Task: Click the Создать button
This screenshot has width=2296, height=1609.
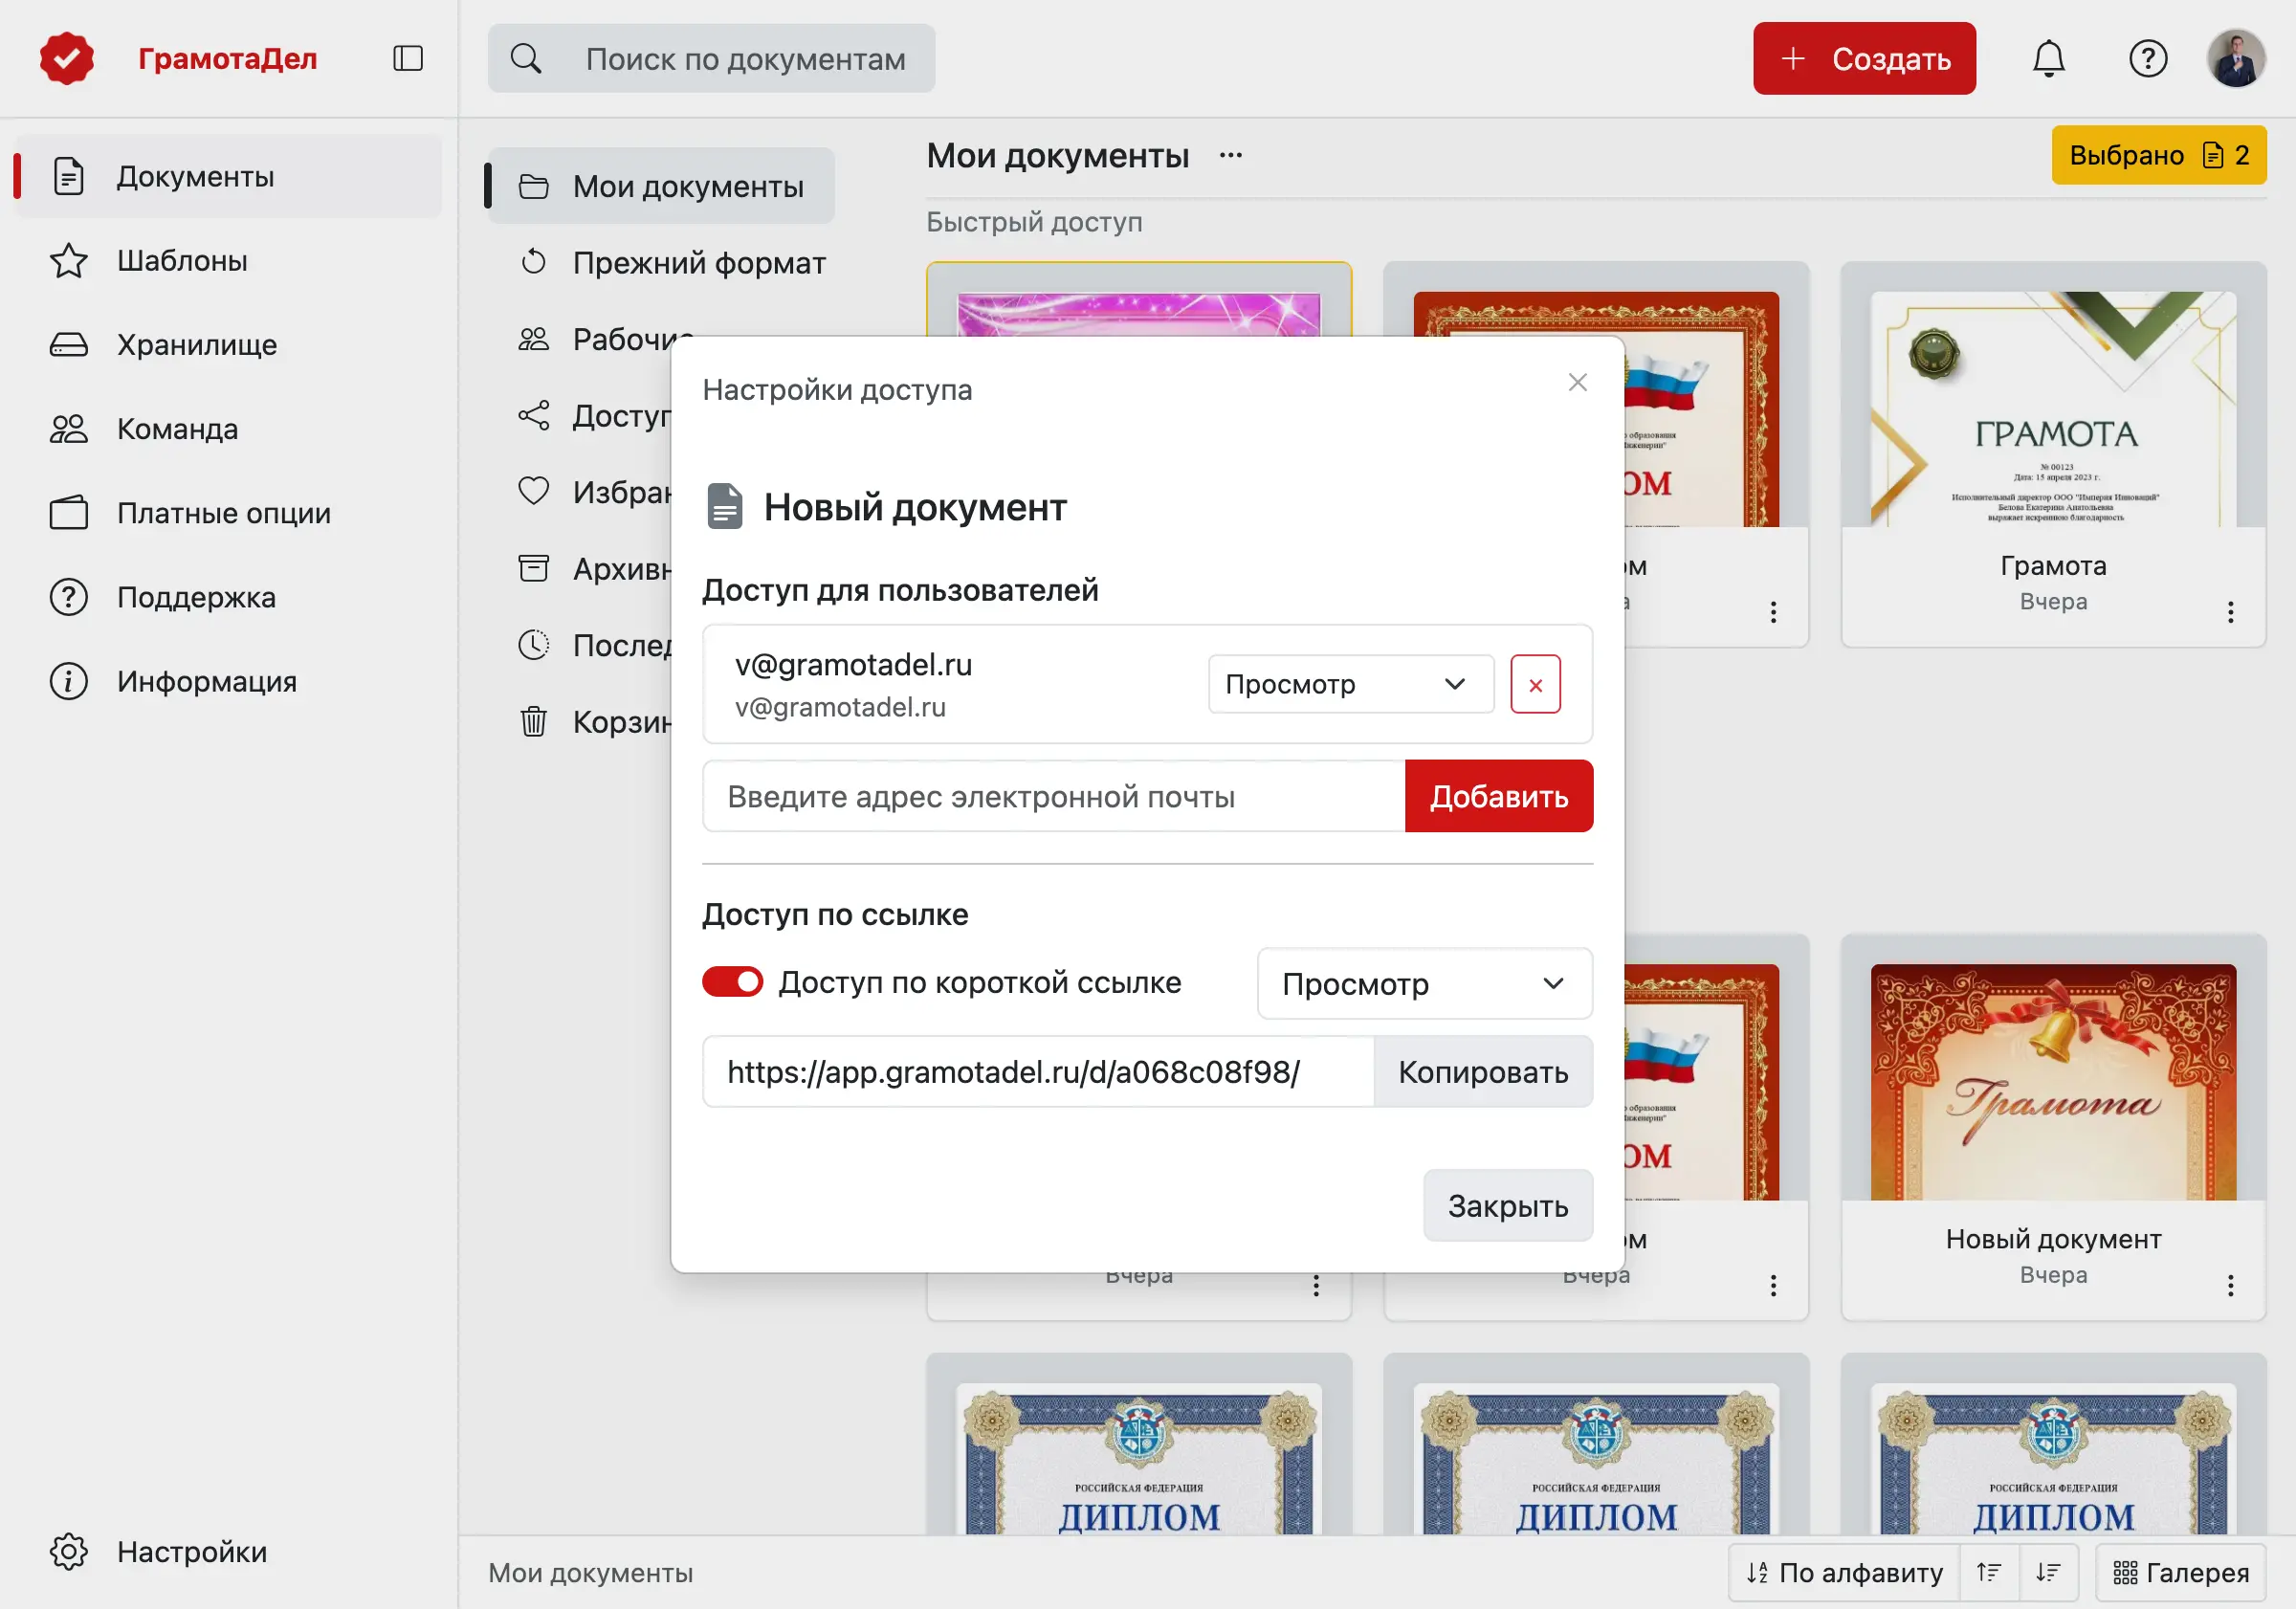Action: (x=1864, y=58)
